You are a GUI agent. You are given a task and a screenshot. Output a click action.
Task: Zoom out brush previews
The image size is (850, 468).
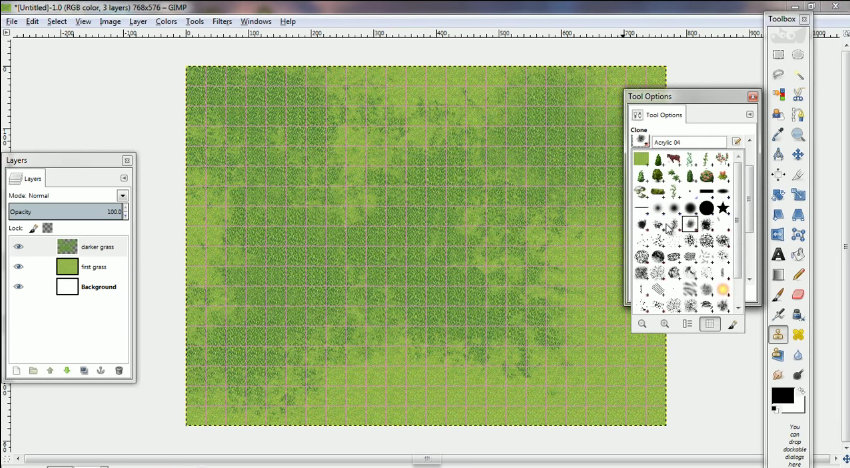tap(642, 324)
